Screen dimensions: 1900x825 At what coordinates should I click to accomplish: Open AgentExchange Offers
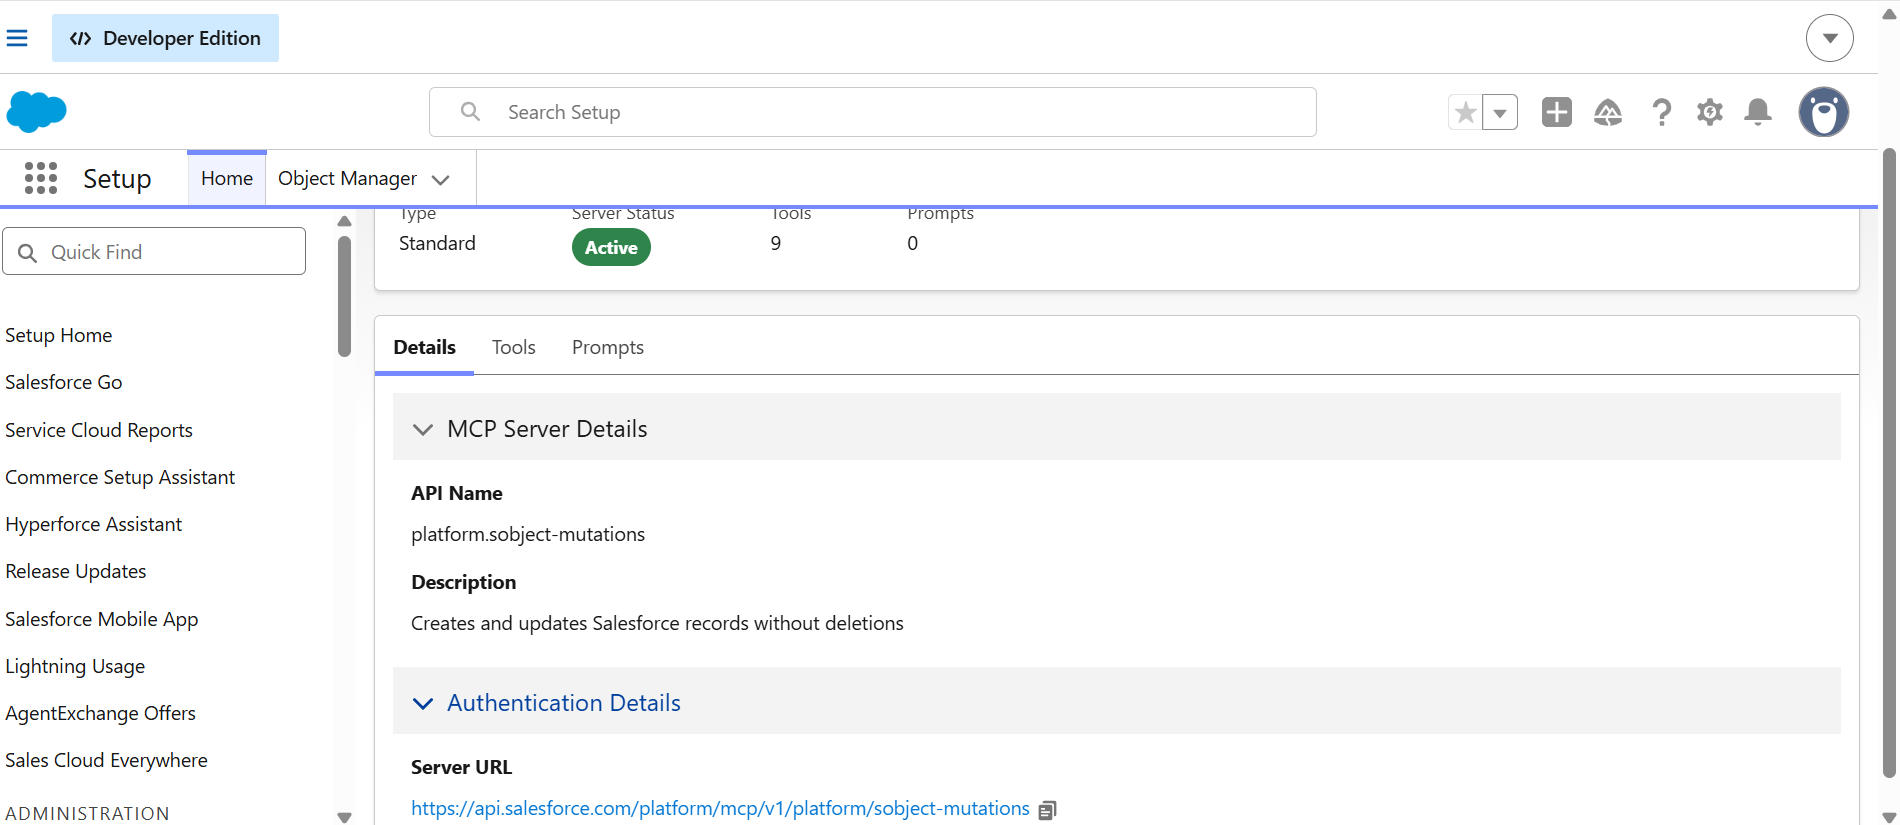(x=101, y=713)
